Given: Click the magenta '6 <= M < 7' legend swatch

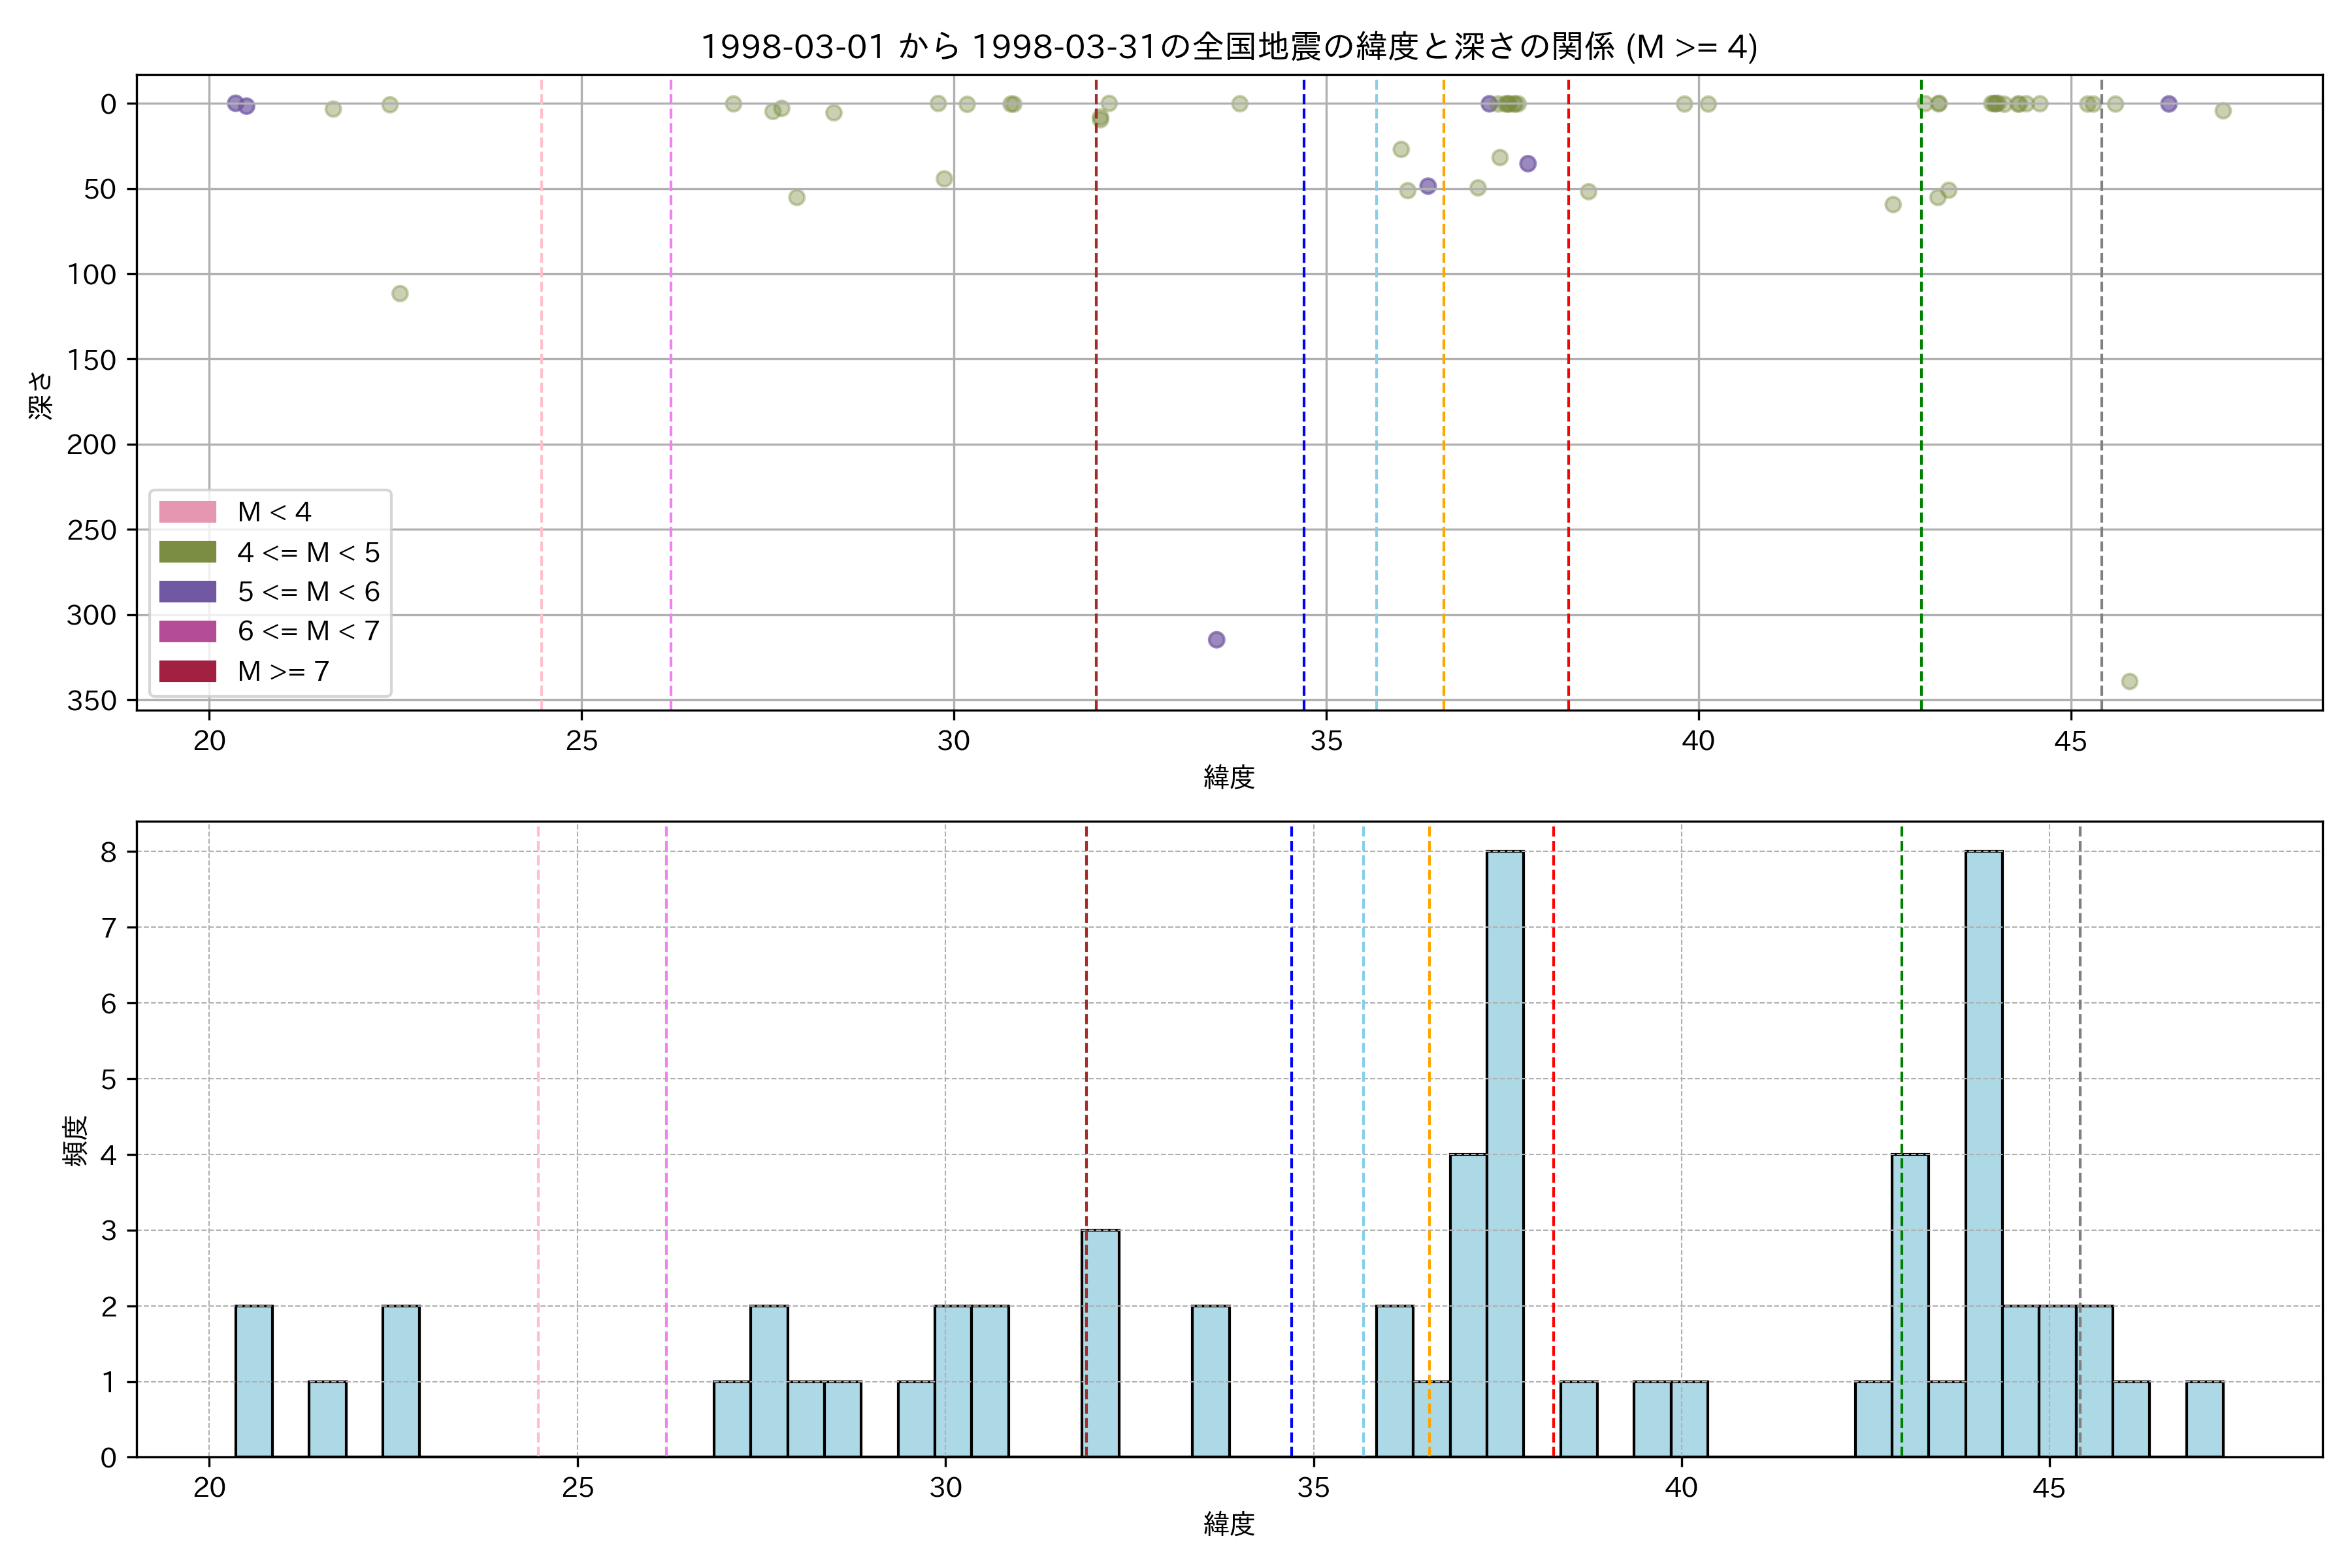Looking at the screenshot, I should 187,631.
